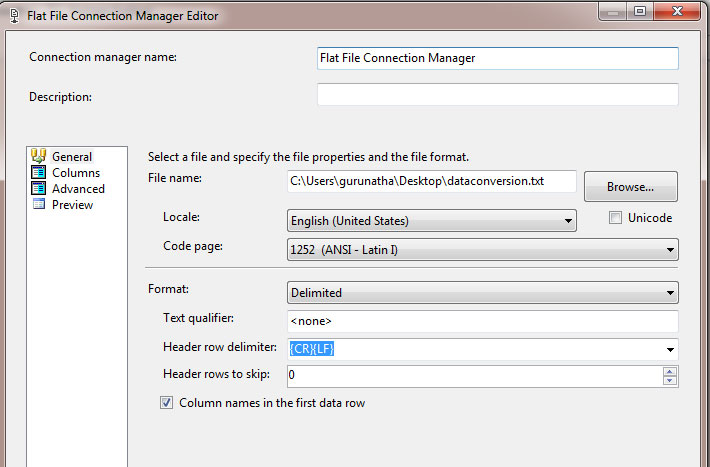
Task: Open the Columns page icon
Action: coord(38,172)
